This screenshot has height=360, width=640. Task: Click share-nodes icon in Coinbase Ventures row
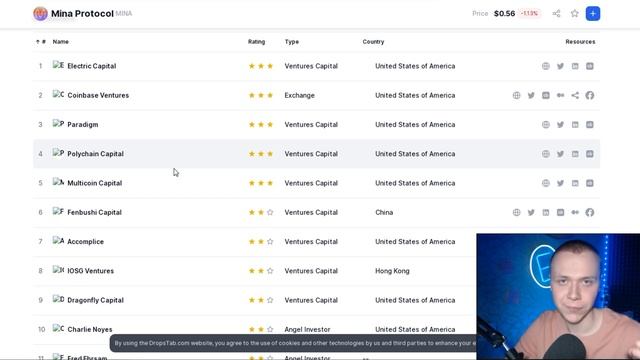(x=575, y=96)
